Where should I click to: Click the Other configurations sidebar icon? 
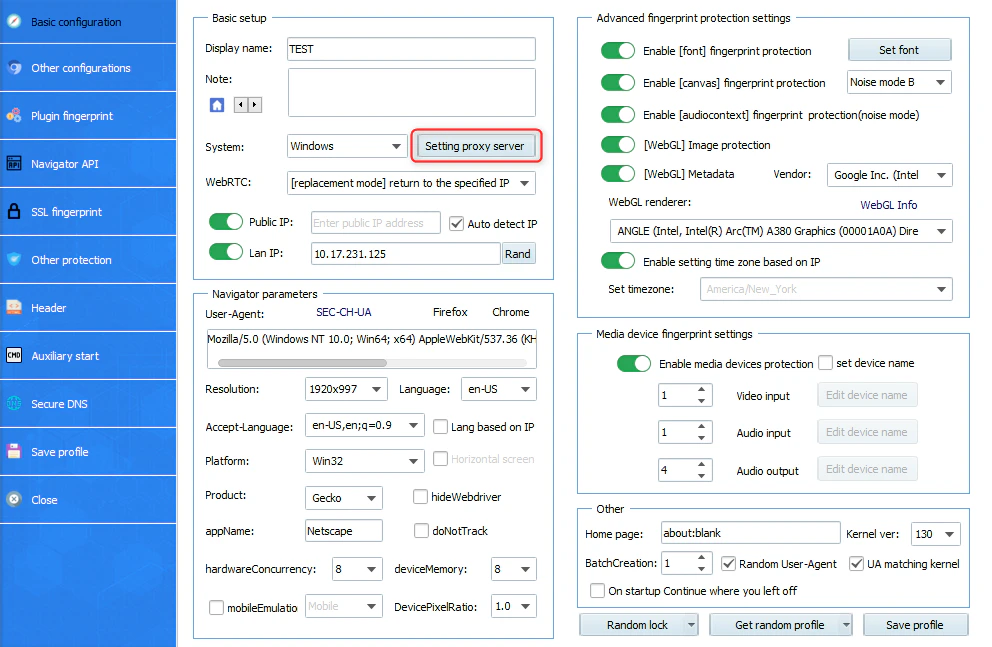pyautogui.click(x=14, y=68)
